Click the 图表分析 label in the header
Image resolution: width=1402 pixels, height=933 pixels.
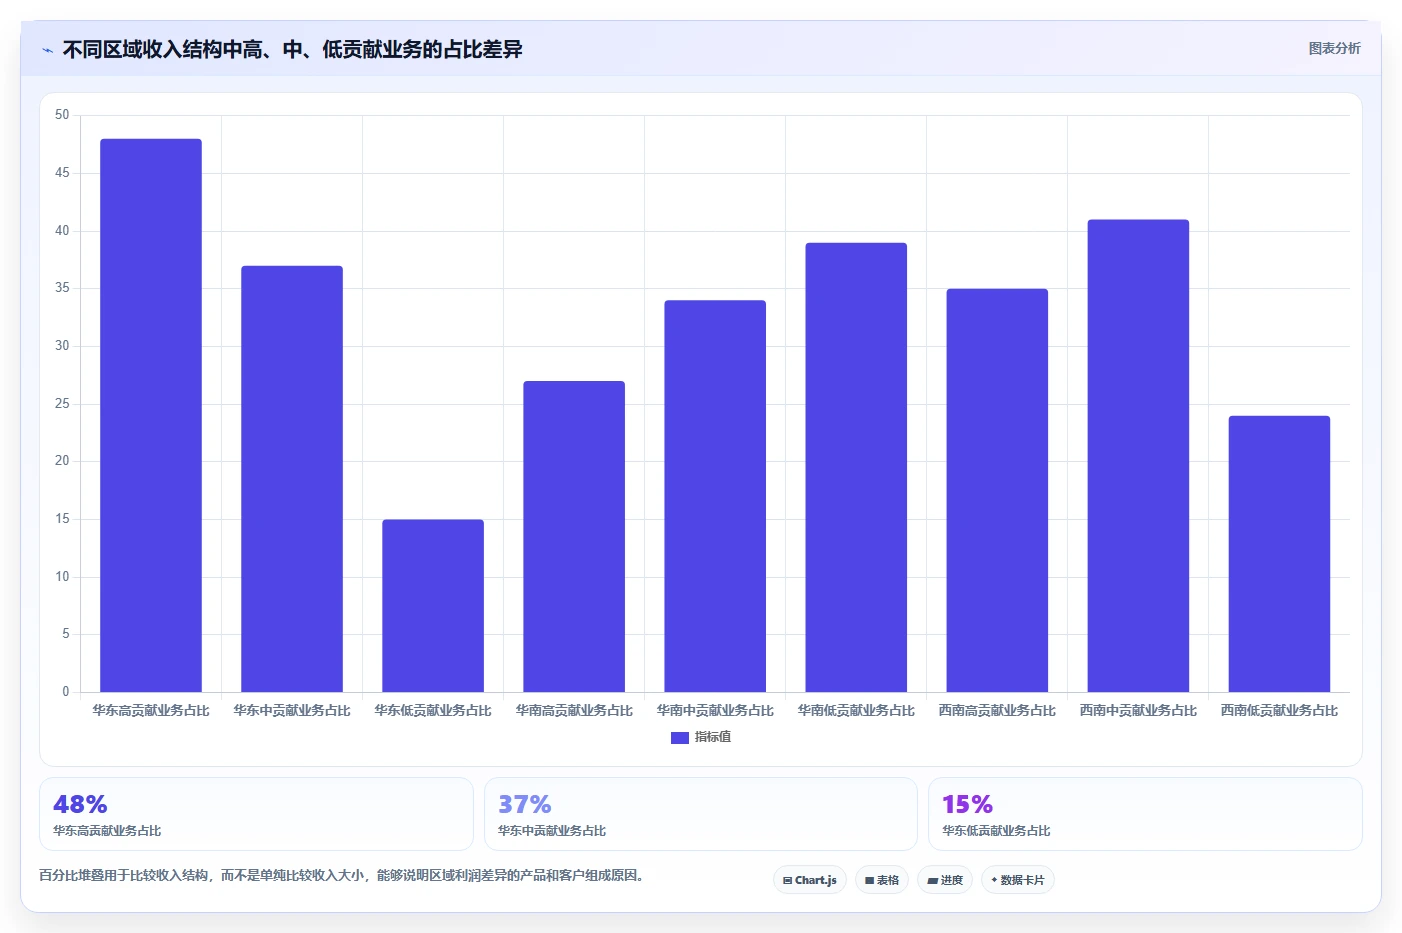pyautogui.click(x=1334, y=48)
